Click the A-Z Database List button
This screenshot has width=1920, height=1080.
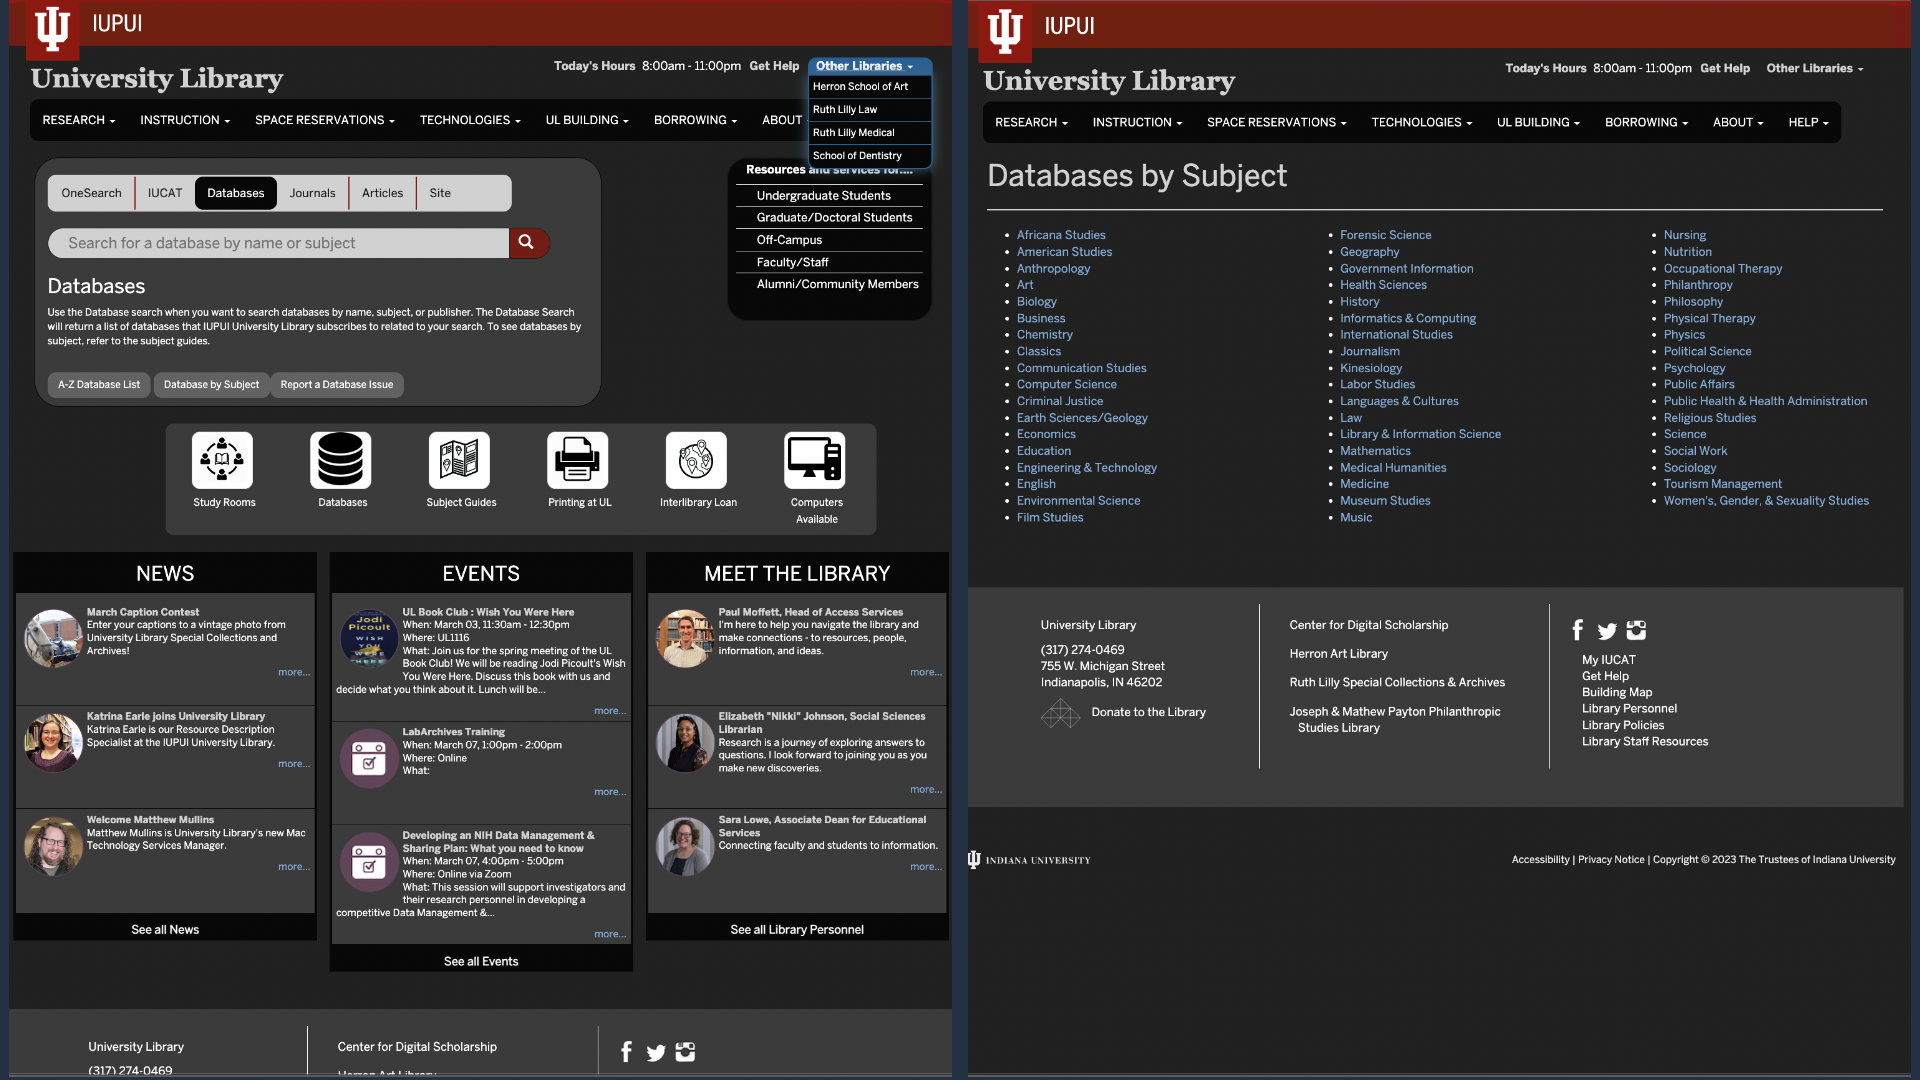(x=99, y=384)
